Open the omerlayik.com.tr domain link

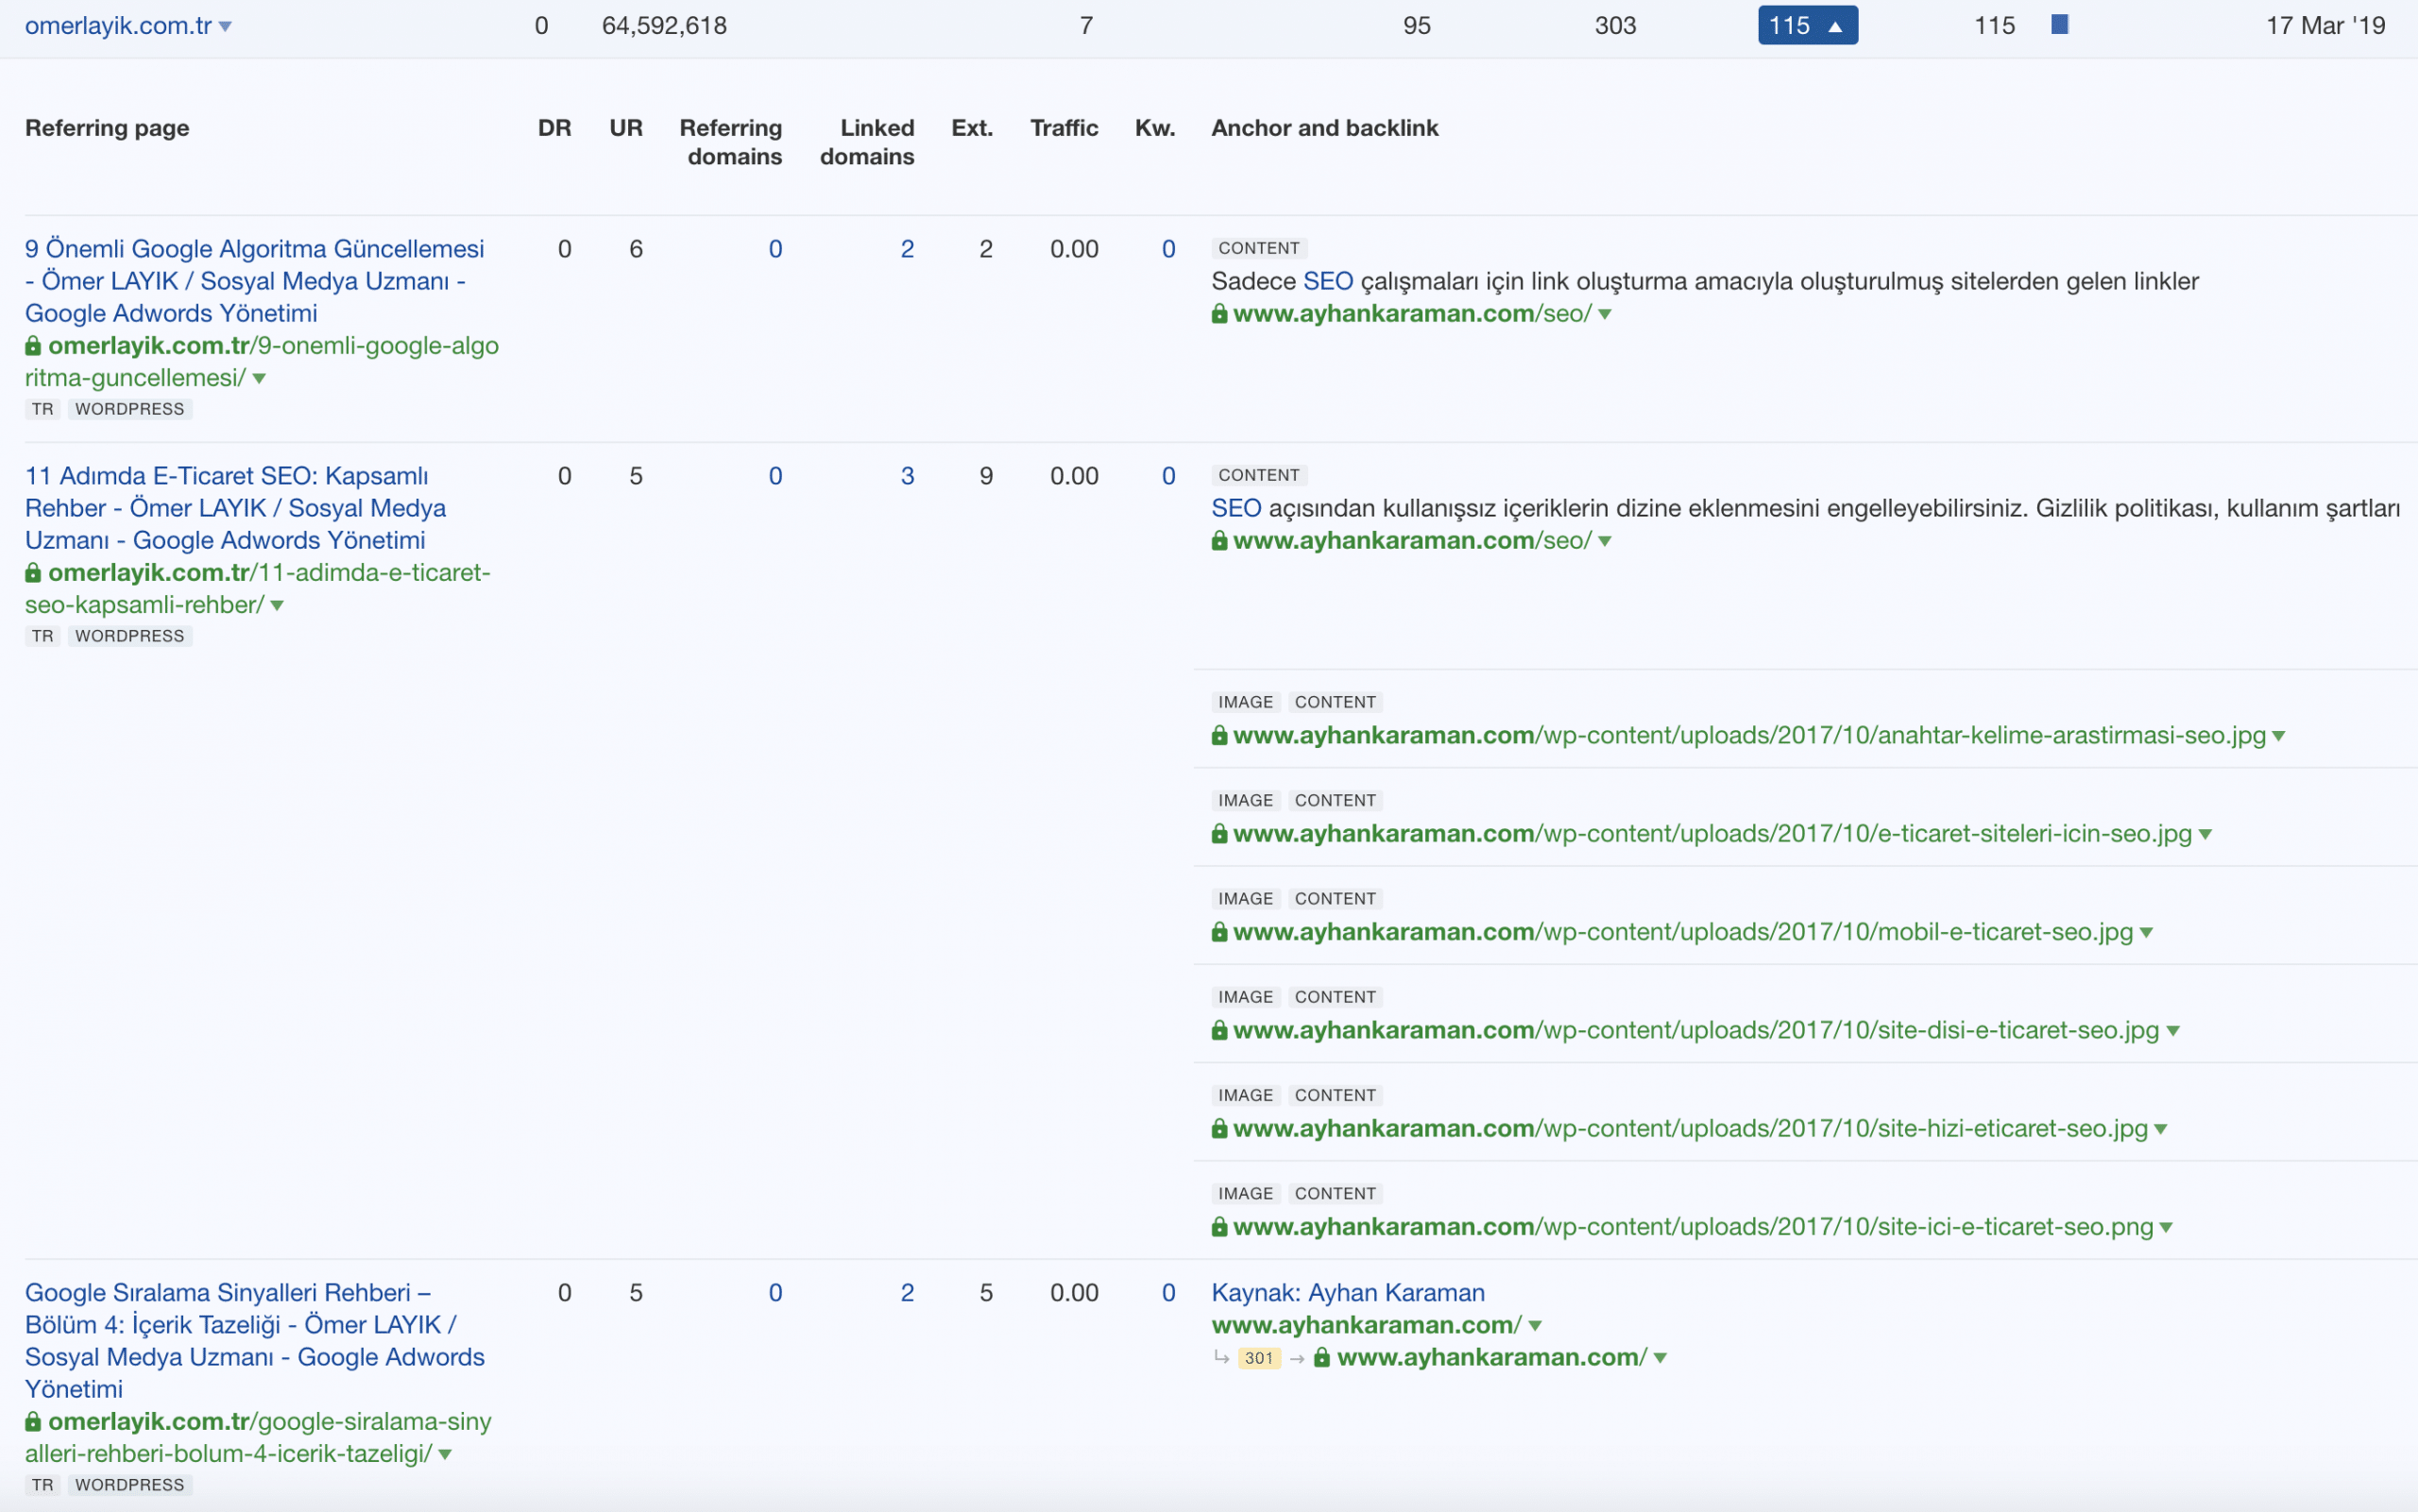(118, 26)
